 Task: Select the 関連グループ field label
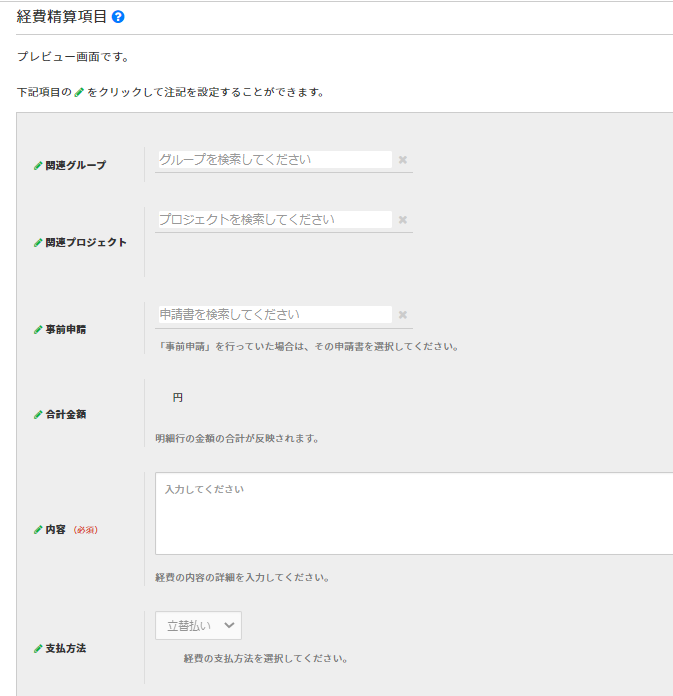click(76, 165)
